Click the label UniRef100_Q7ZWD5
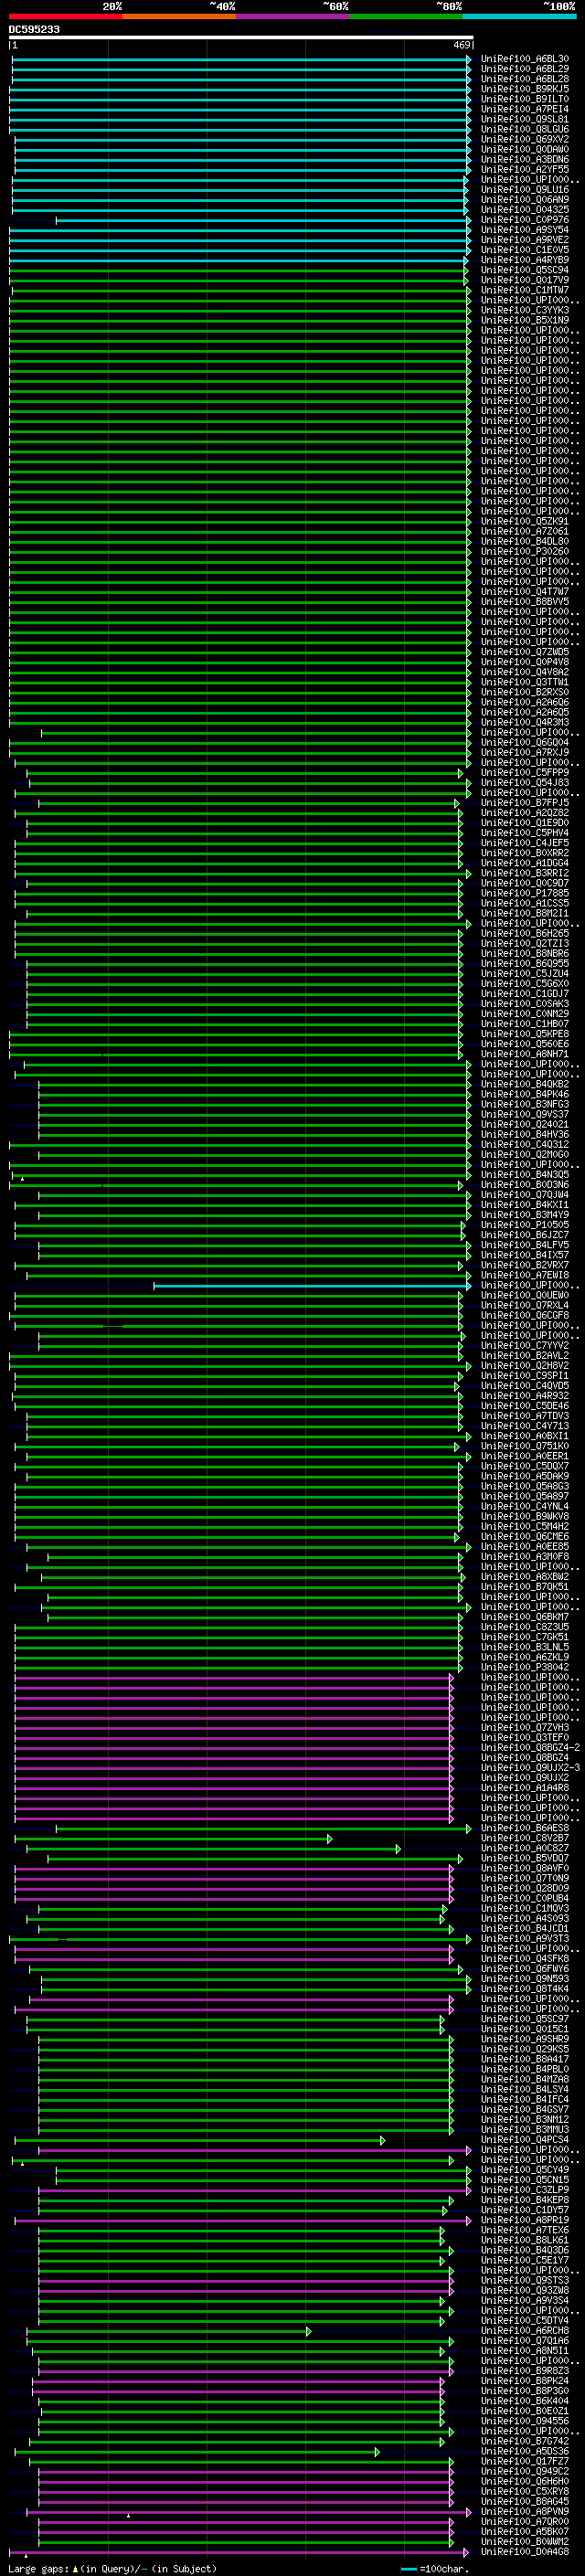Screen dimensions: 585x2576 click(x=525, y=652)
